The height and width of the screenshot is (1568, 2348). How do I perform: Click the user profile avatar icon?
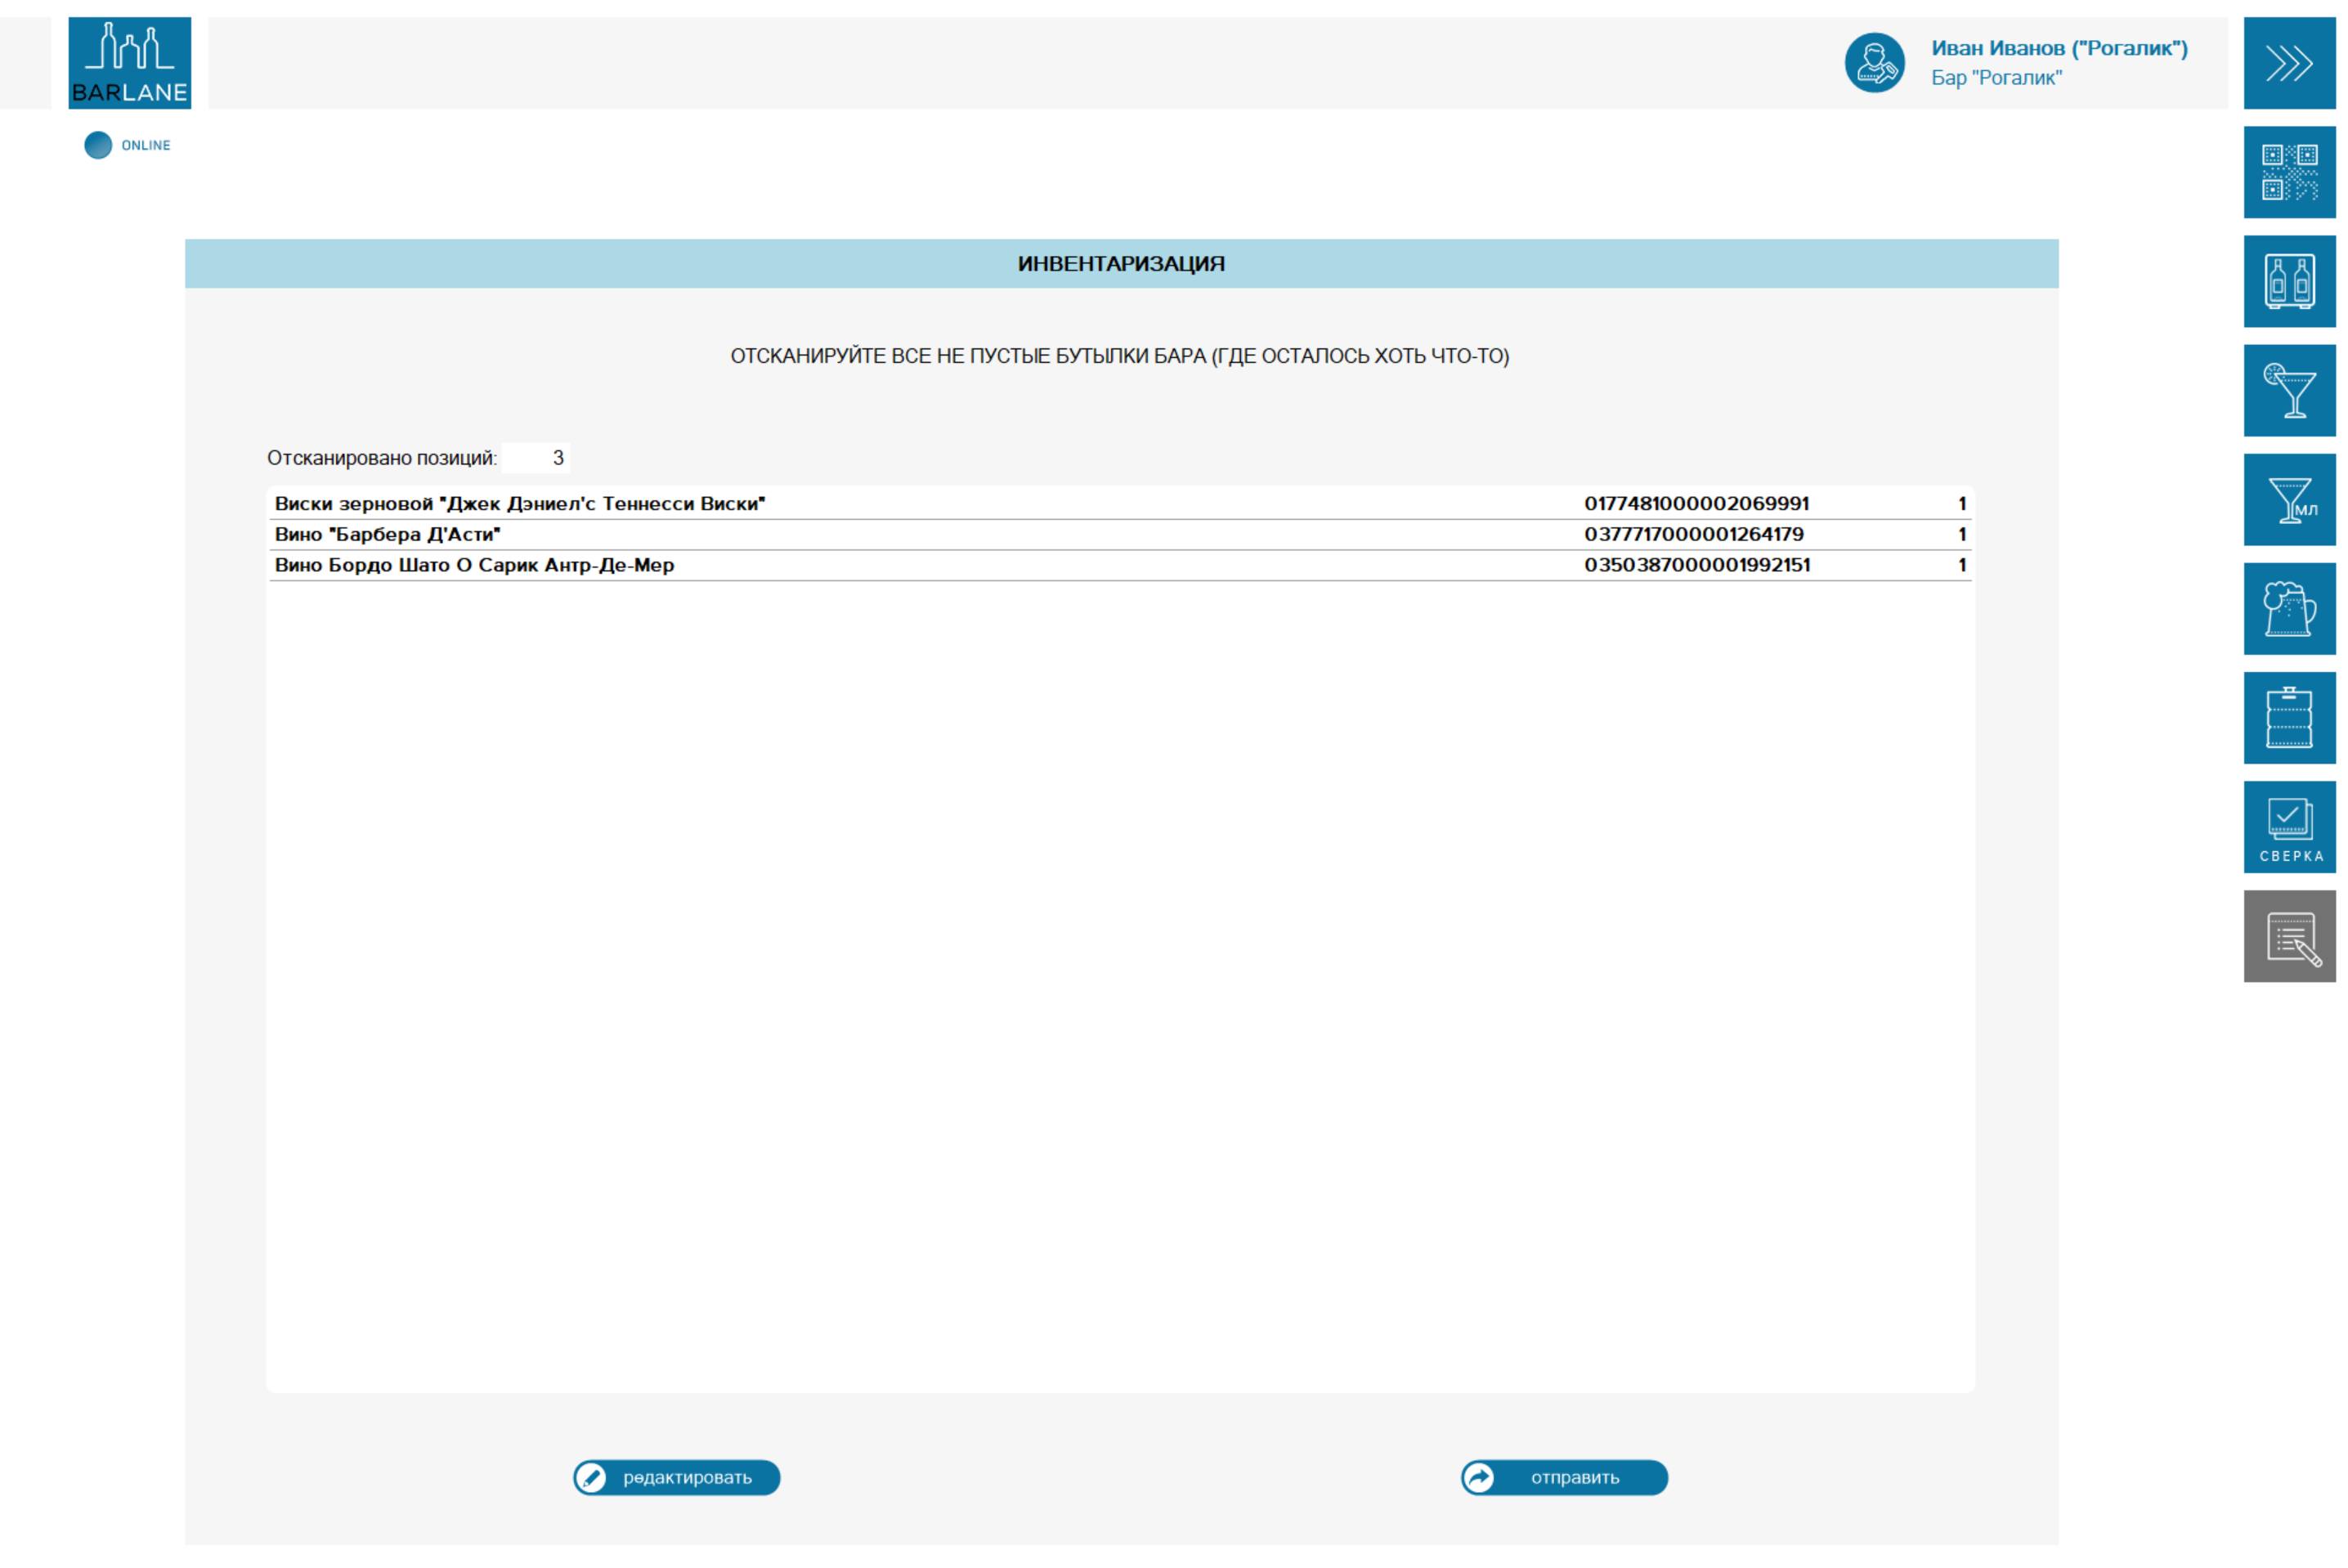[1873, 63]
